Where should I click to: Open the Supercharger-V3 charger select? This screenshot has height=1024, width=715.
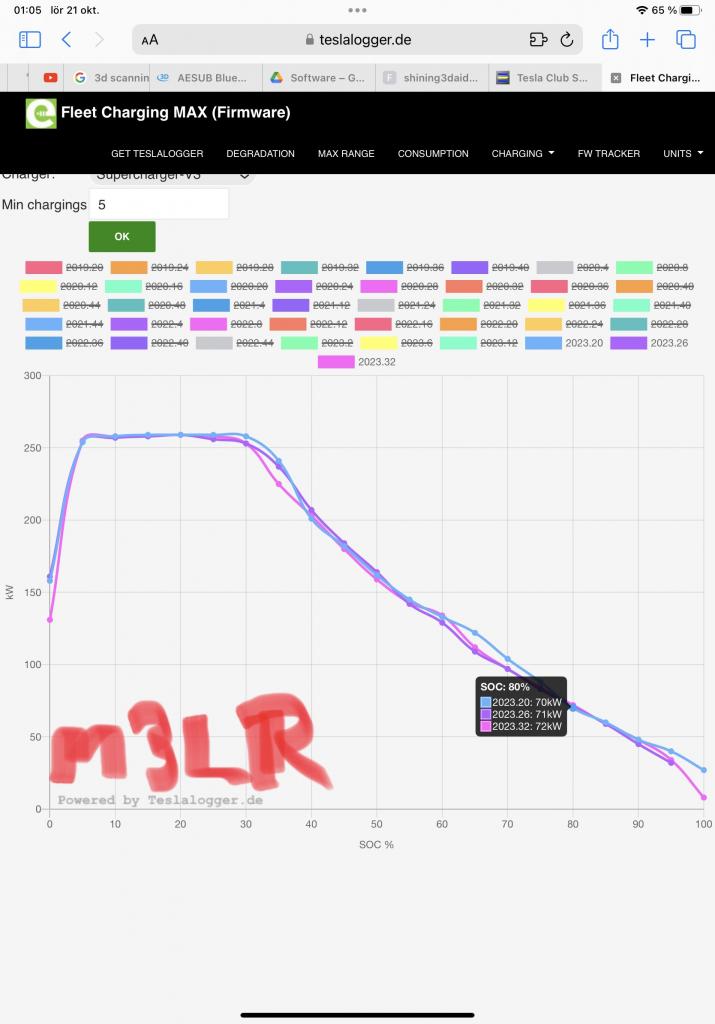pyautogui.click(x=172, y=176)
